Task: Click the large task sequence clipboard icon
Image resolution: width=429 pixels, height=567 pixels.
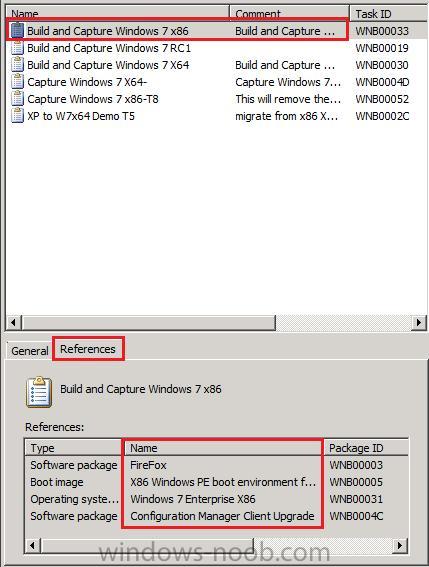Action: [x=38, y=392]
